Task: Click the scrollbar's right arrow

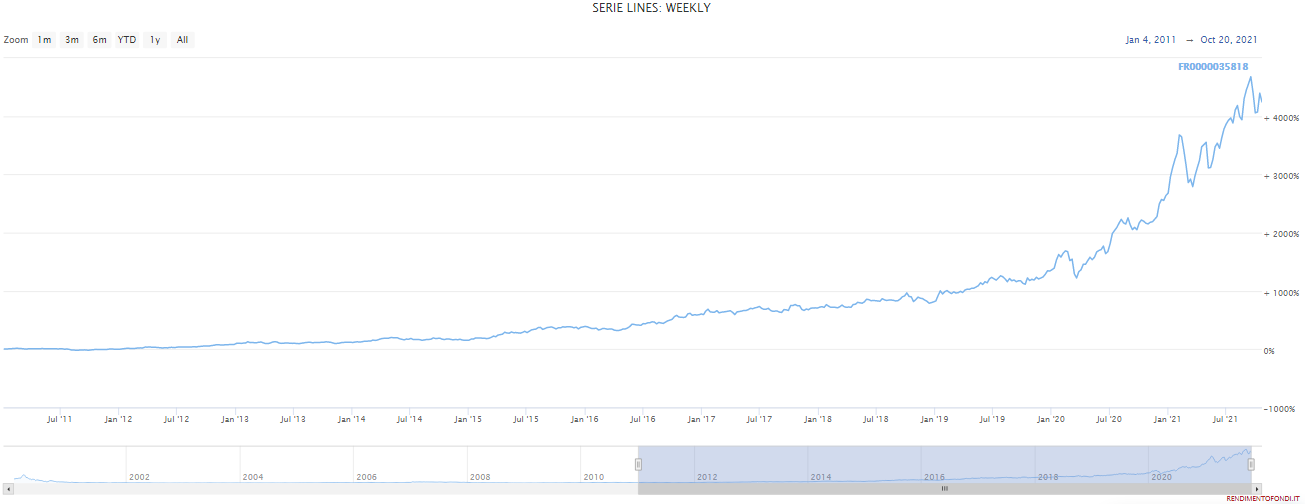Action: [1255, 489]
